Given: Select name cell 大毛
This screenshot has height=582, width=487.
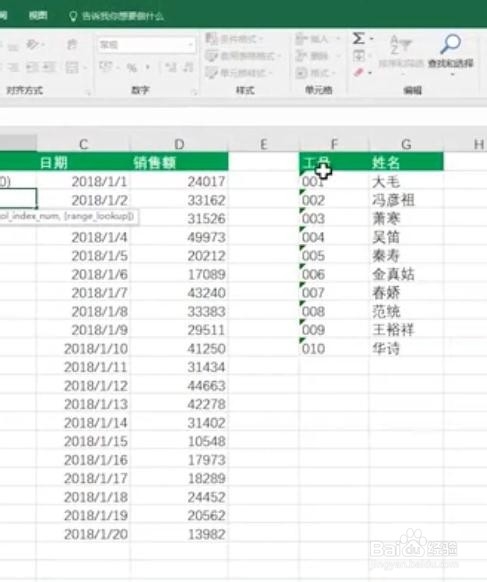Looking at the screenshot, I should click(x=406, y=181).
